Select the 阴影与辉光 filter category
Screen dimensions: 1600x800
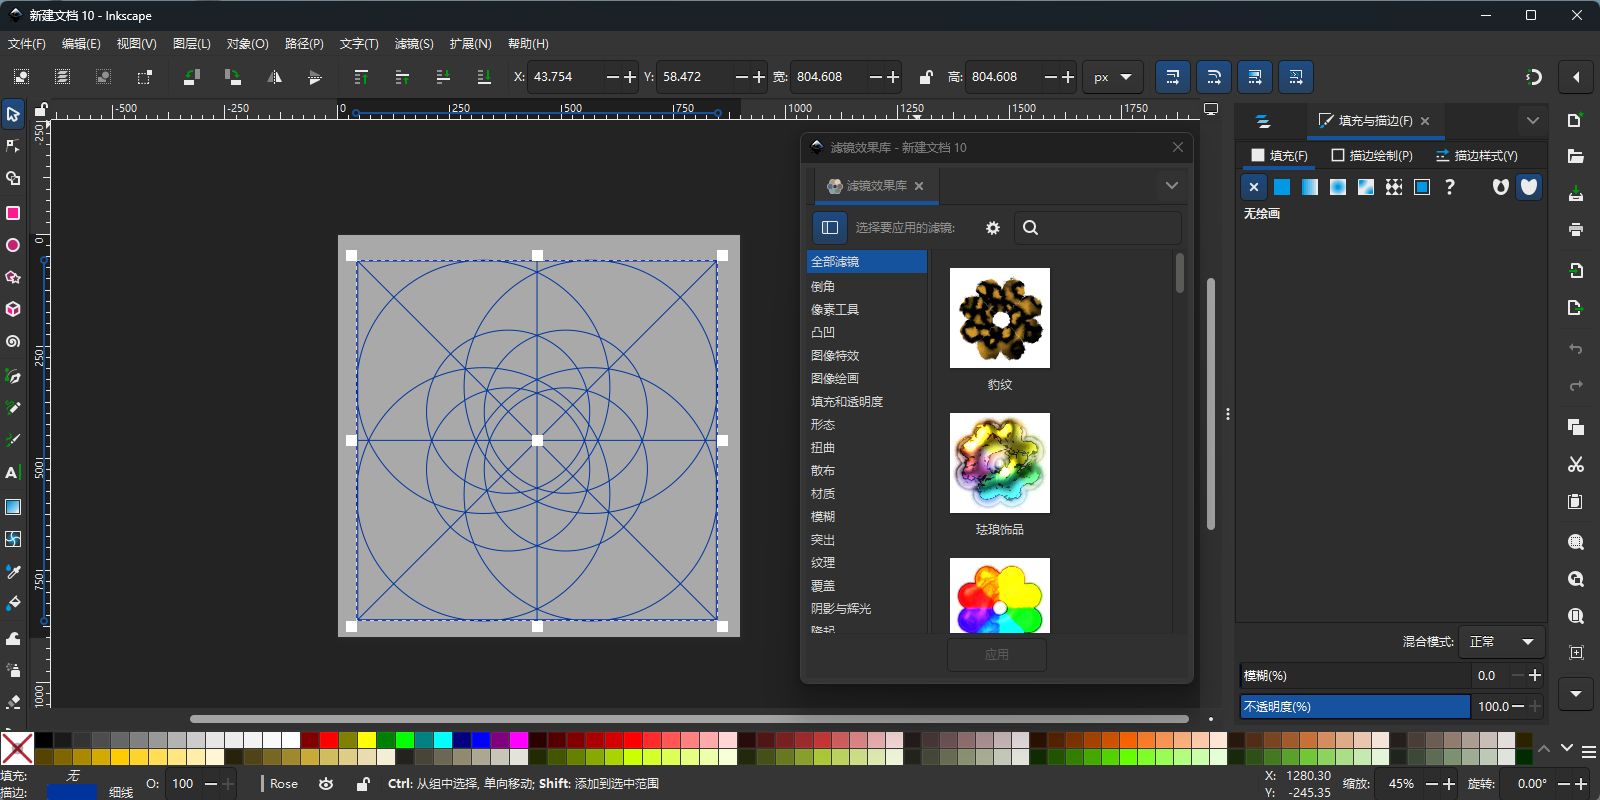[x=841, y=609]
